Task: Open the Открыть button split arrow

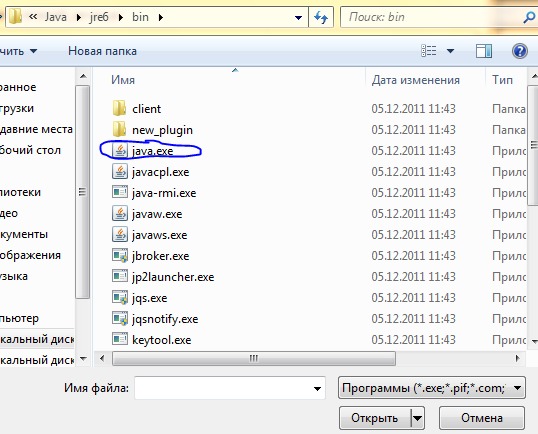Action: point(418,418)
